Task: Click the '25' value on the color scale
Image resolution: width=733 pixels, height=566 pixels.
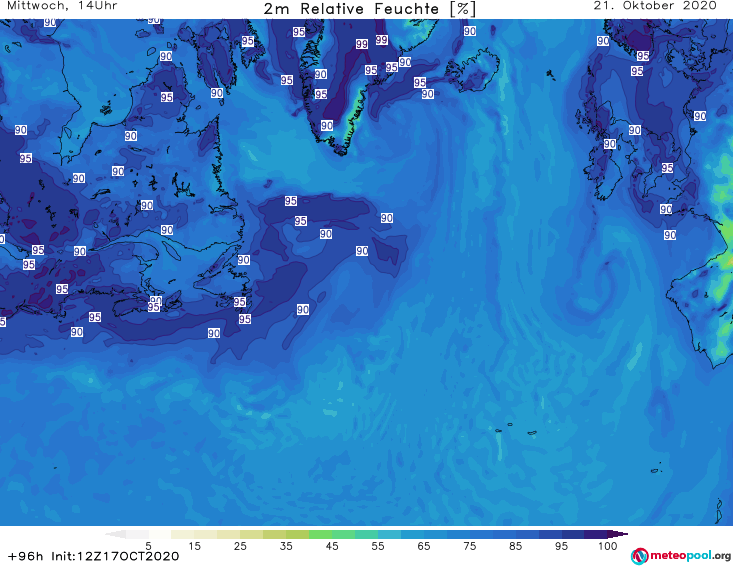Action: coord(240,546)
